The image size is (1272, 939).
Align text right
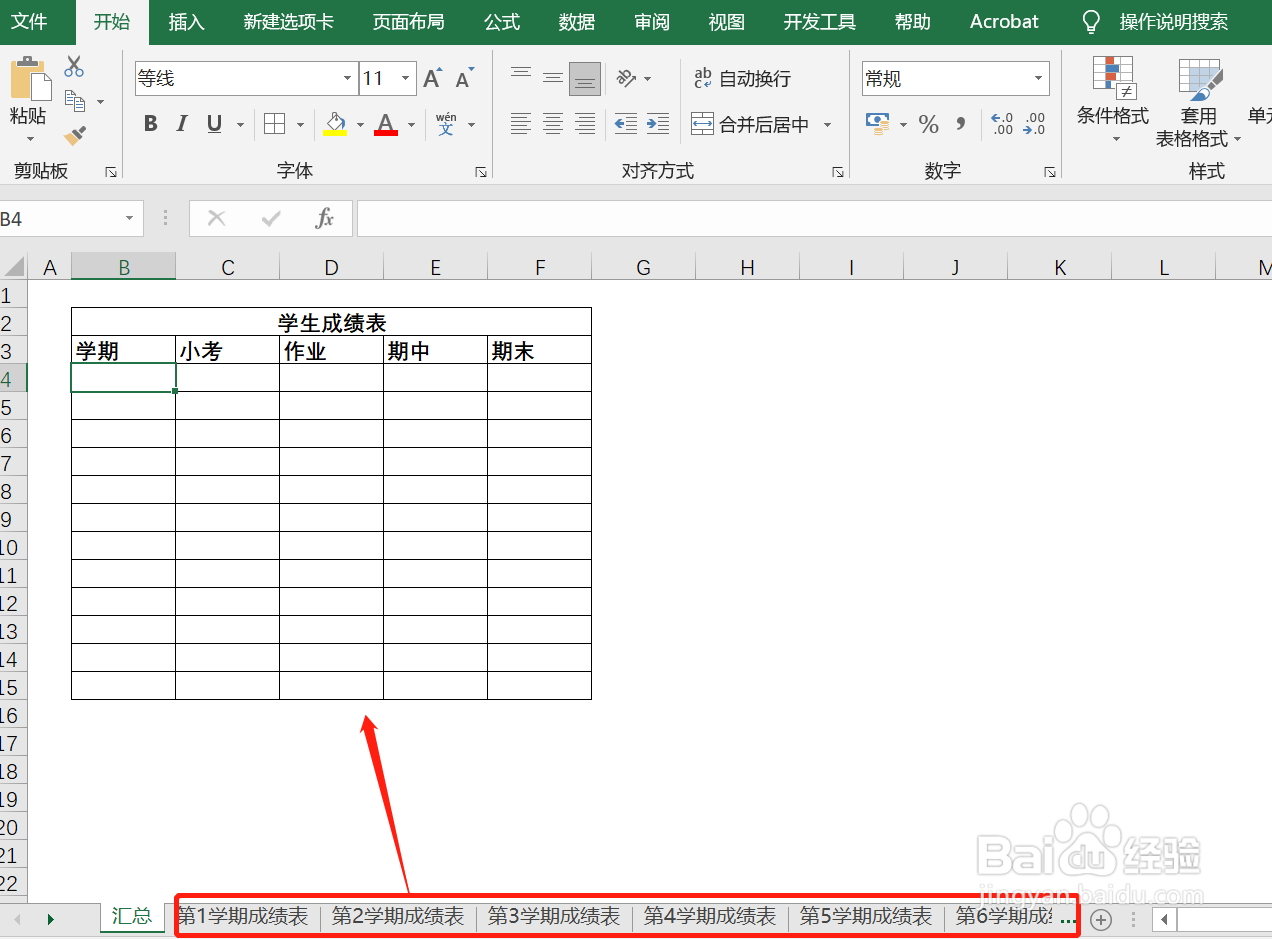pyautogui.click(x=585, y=124)
